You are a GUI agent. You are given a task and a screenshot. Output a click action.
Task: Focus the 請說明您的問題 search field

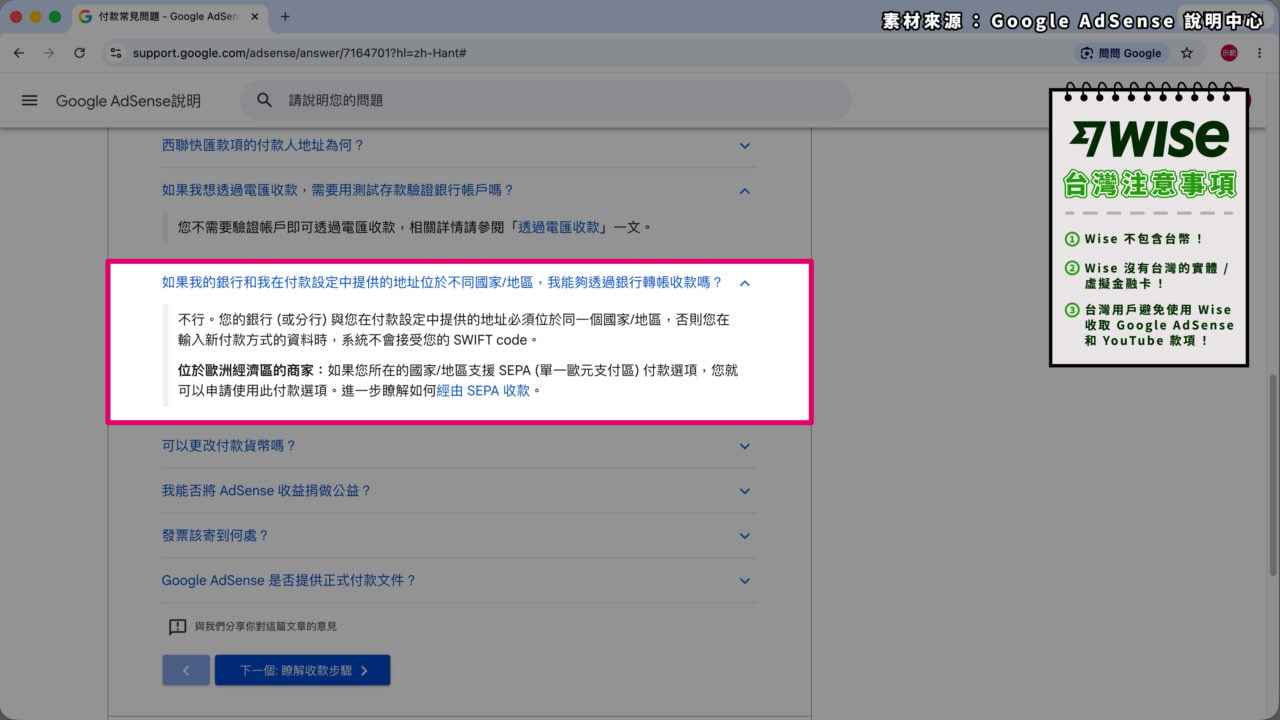[x=545, y=100]
